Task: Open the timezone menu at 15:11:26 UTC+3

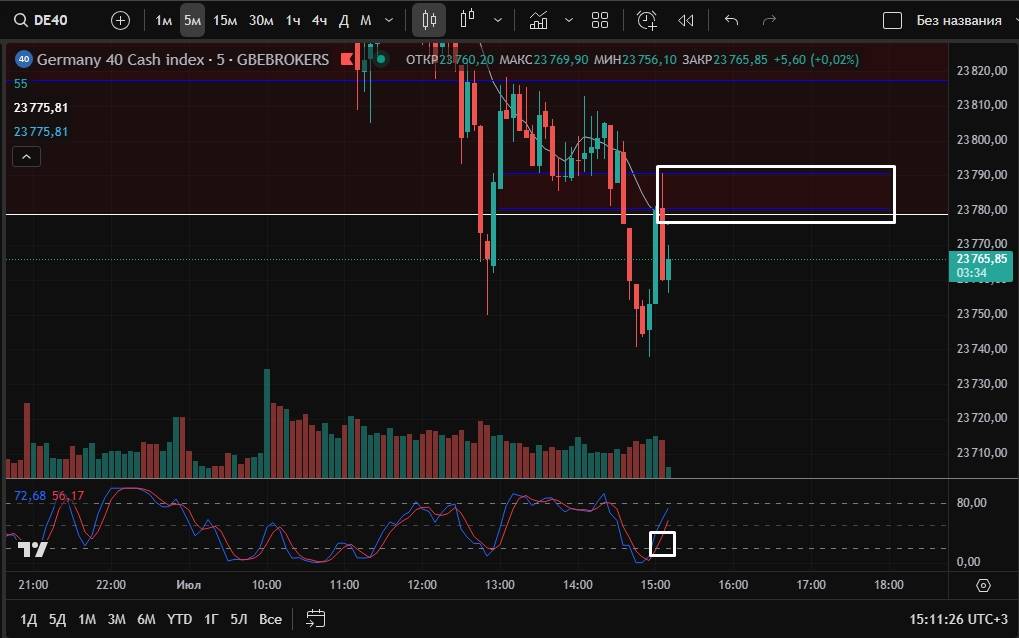Action: pyautogui.click(x=959, y=619)
